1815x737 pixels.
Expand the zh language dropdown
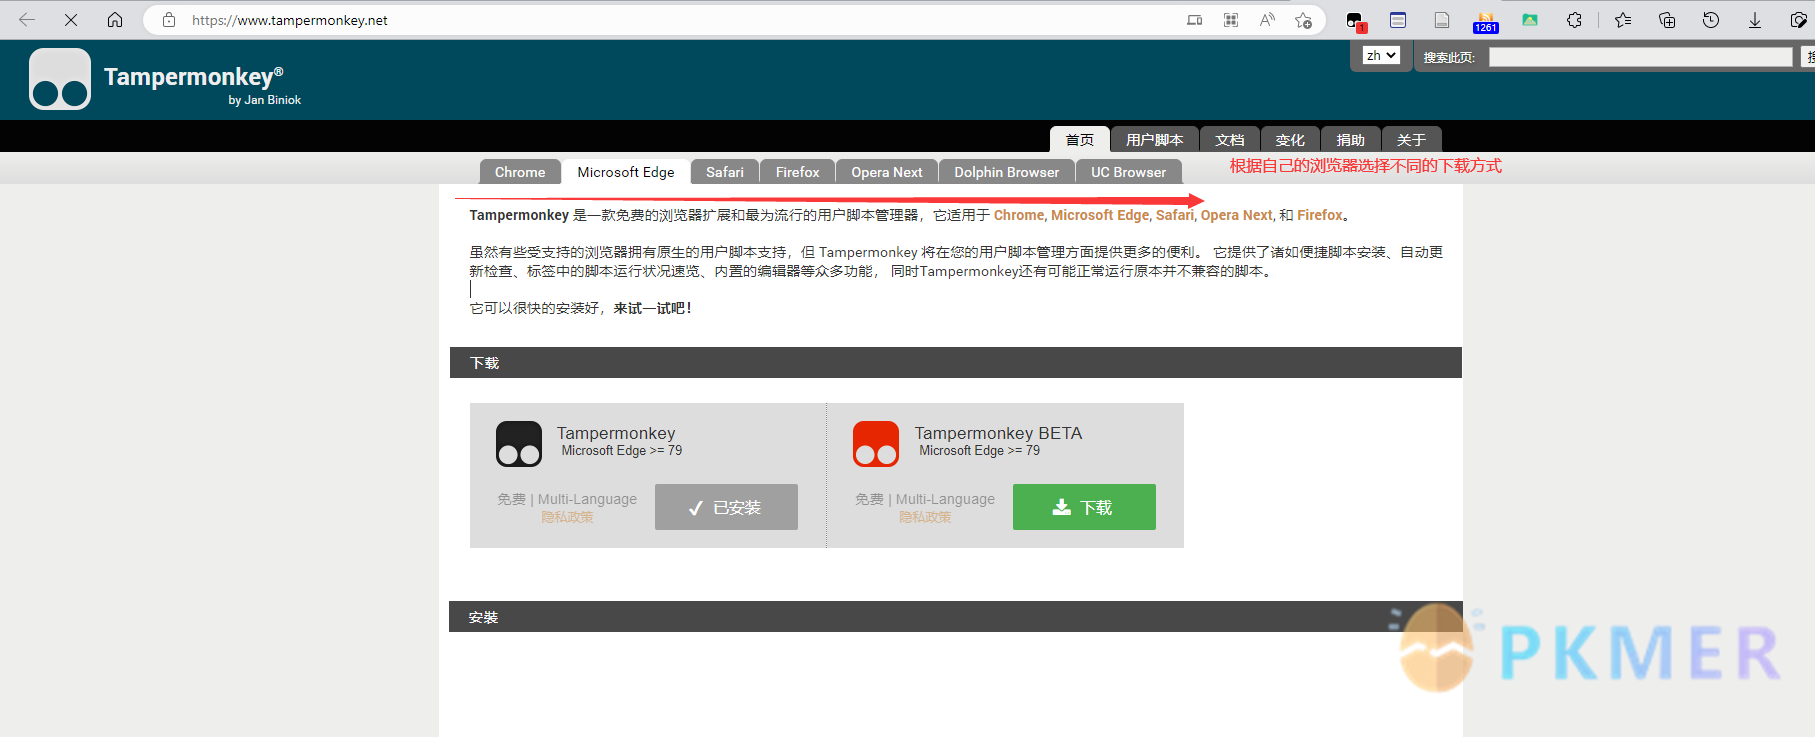pyautogui.click(x=1381, y=55)
